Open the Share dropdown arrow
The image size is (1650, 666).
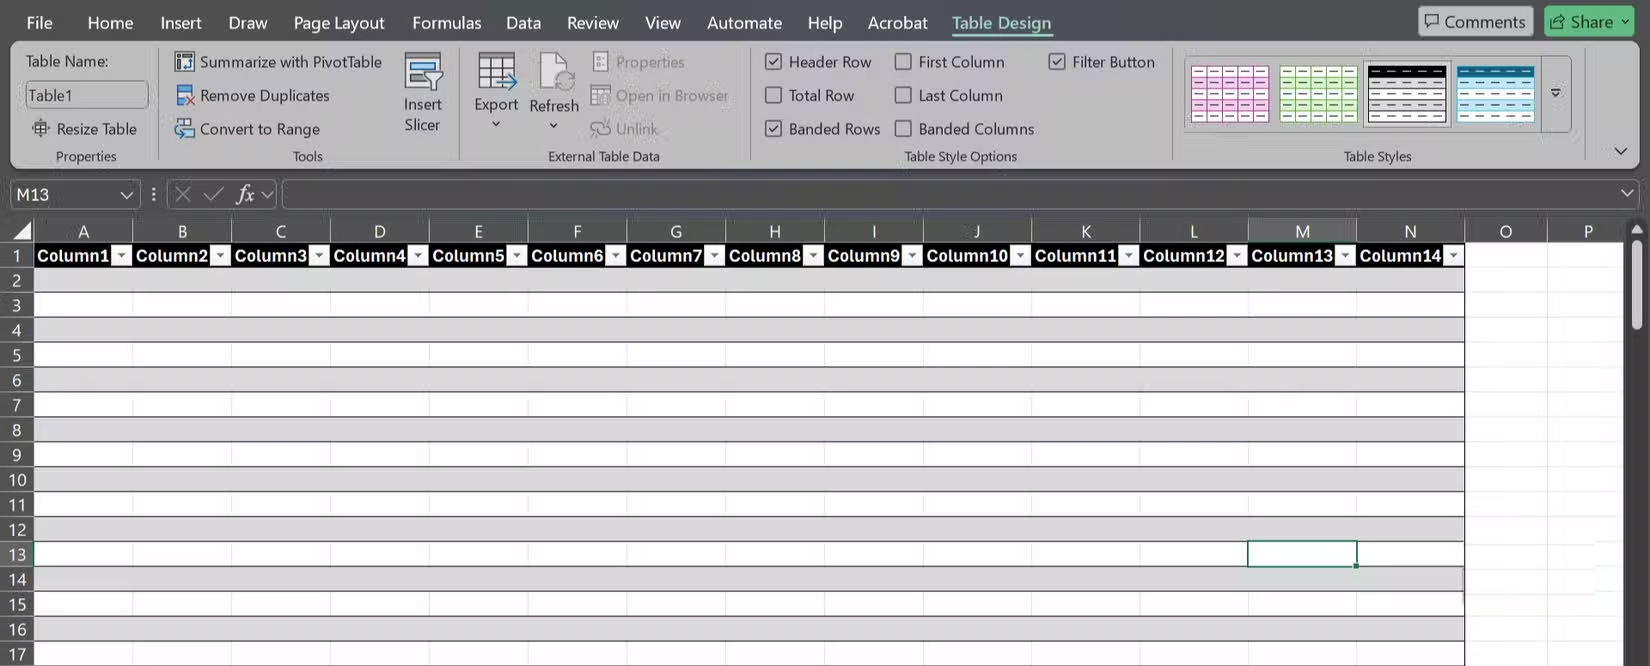(1625, 22)
